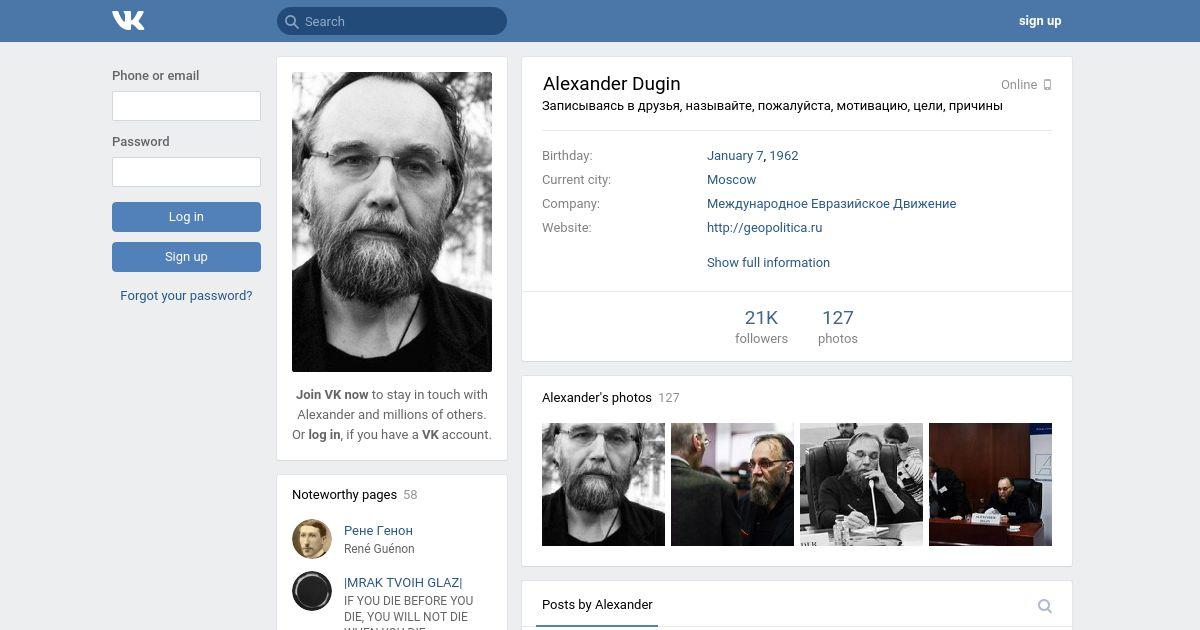Expand Show full information
1200x630 pixels.
pyautogui.click(x=768, y=262)
